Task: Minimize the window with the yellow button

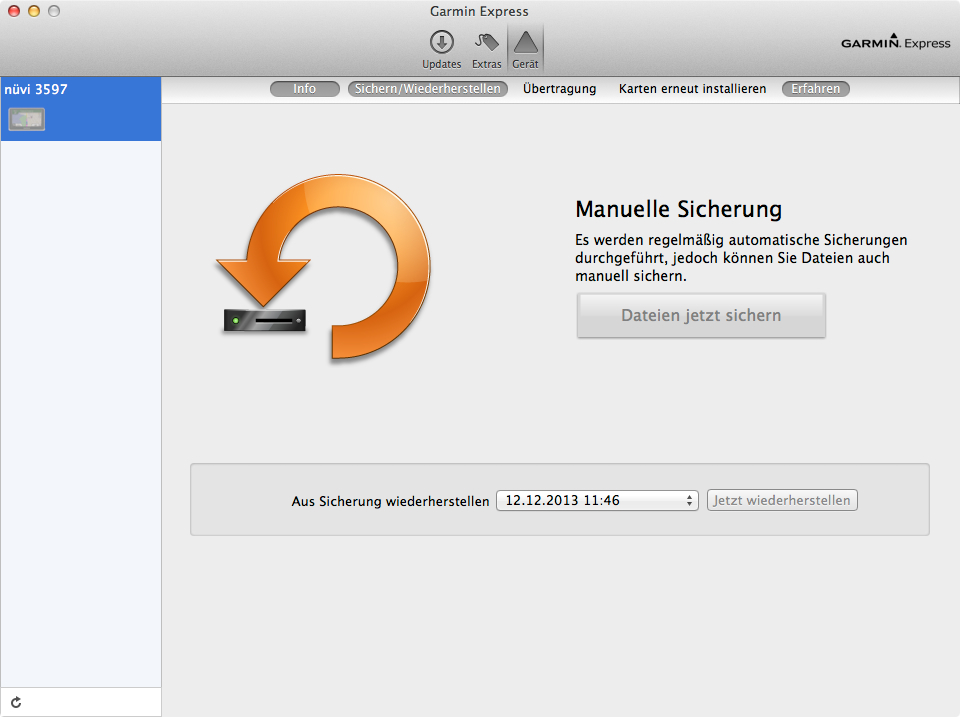Action: (33, 11)
